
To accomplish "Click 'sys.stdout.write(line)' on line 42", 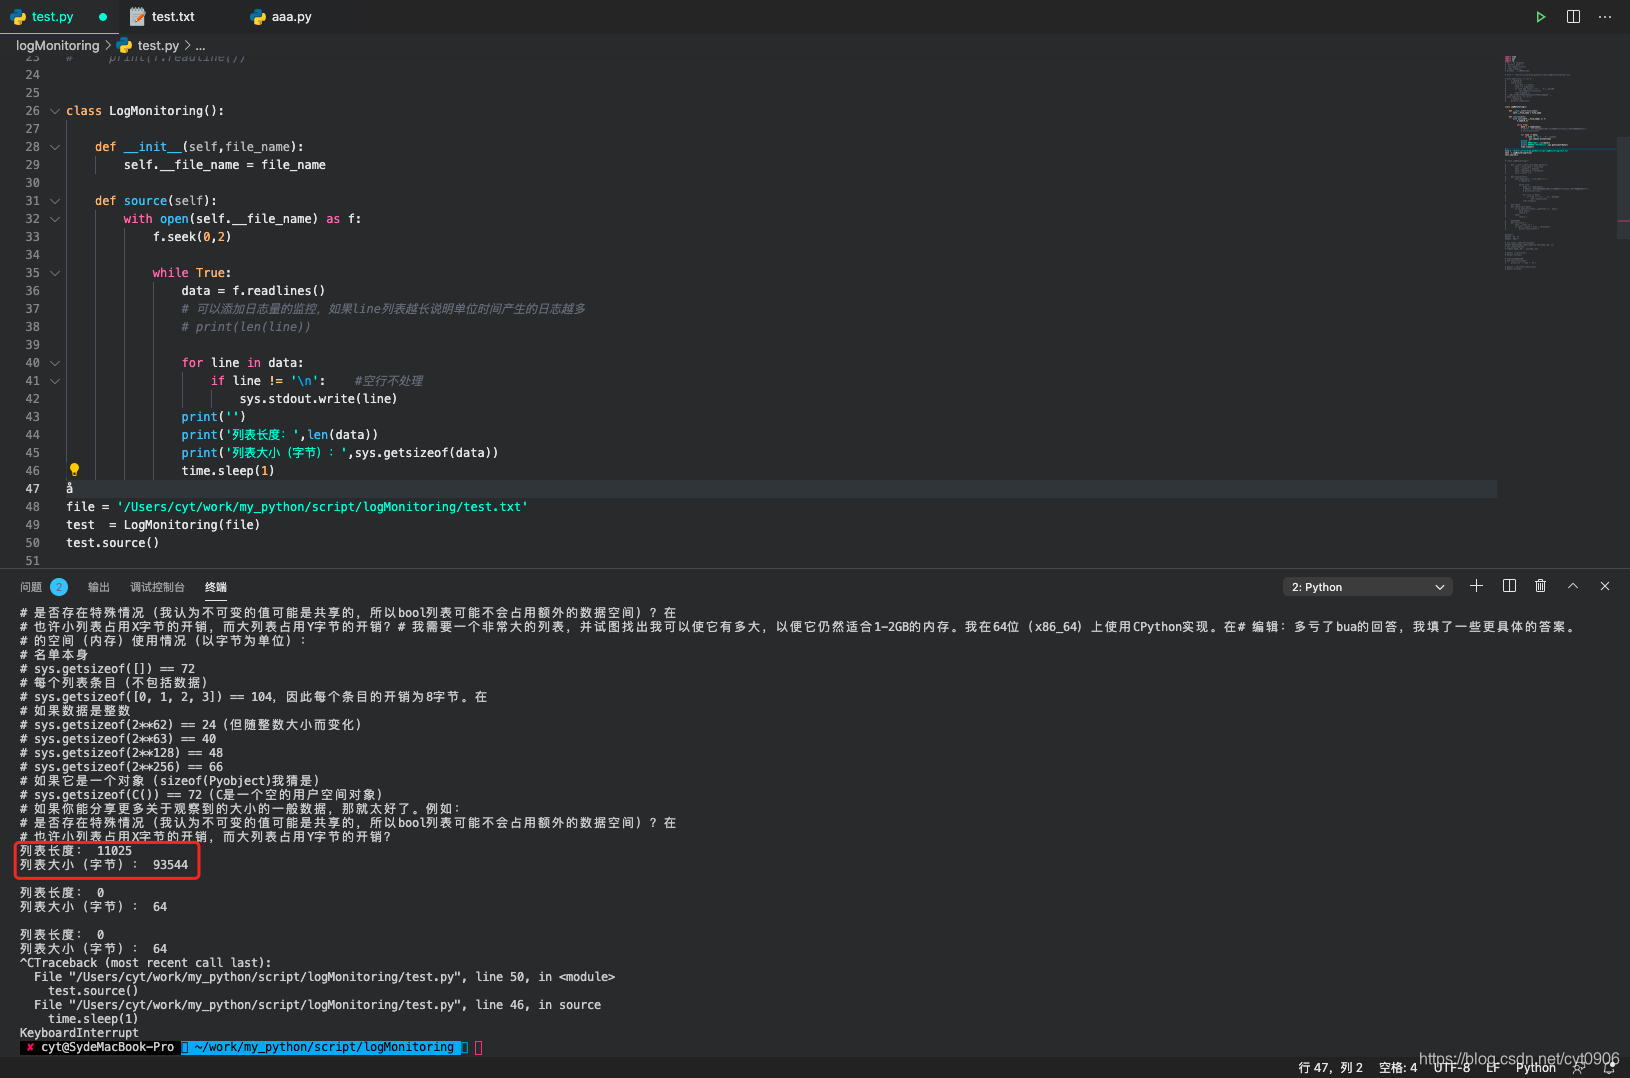I will pyautogui.click(x=318, y=399).
